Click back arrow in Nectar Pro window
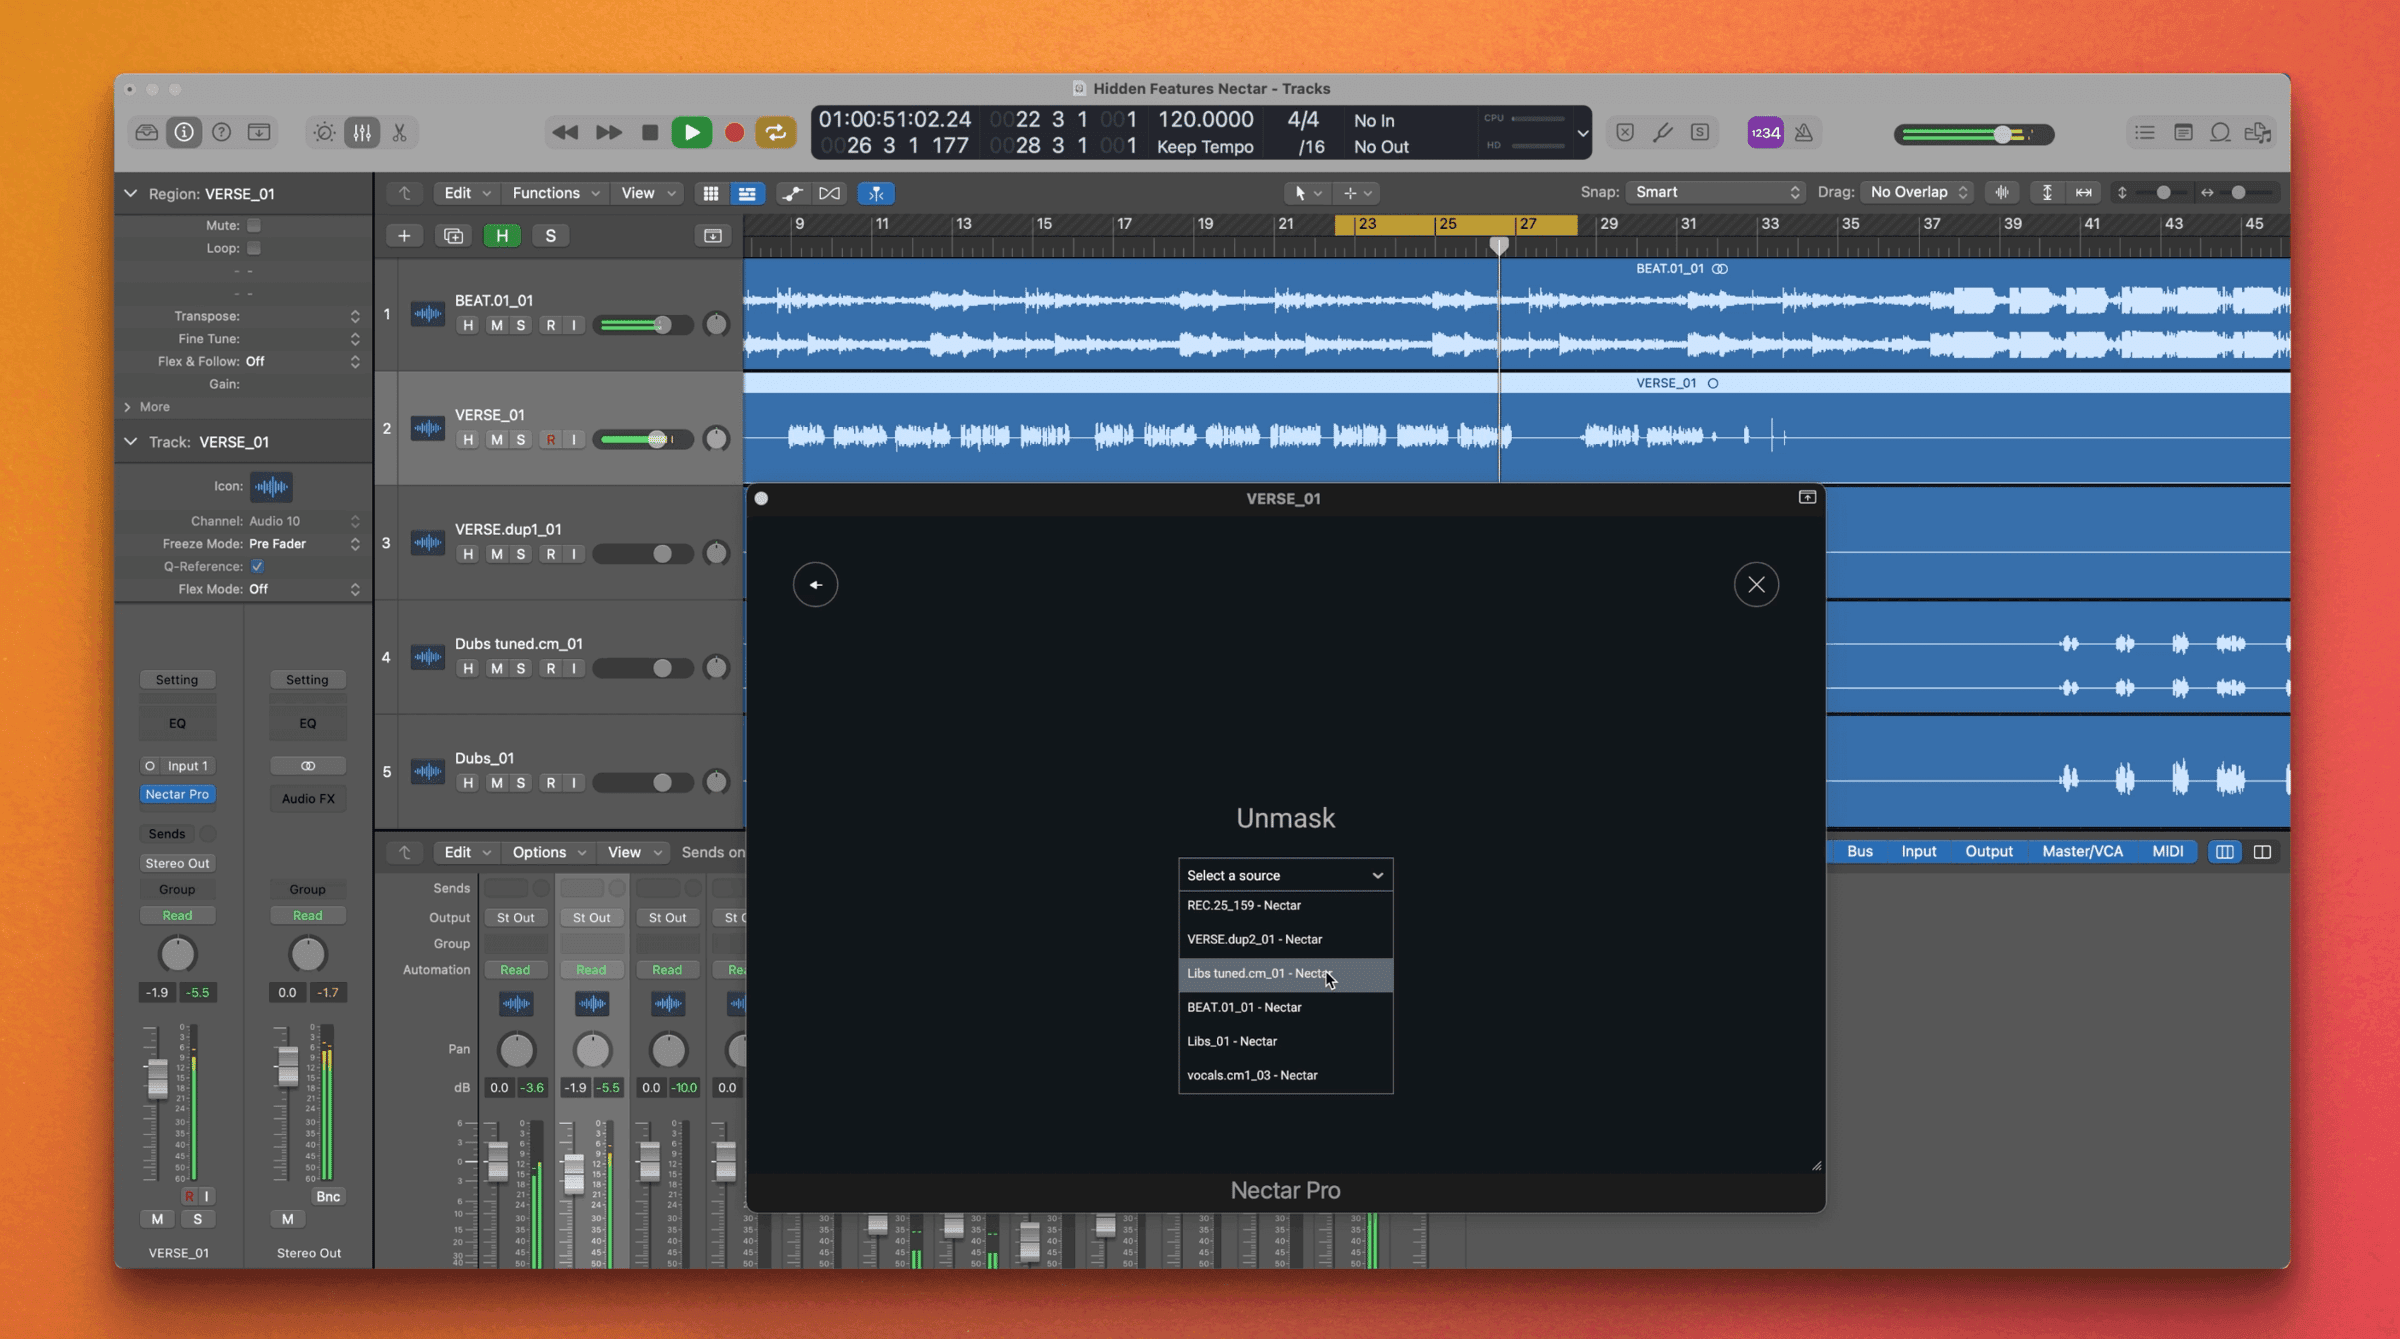This screenshot has height=1339, width=2400. coord(815,585)
